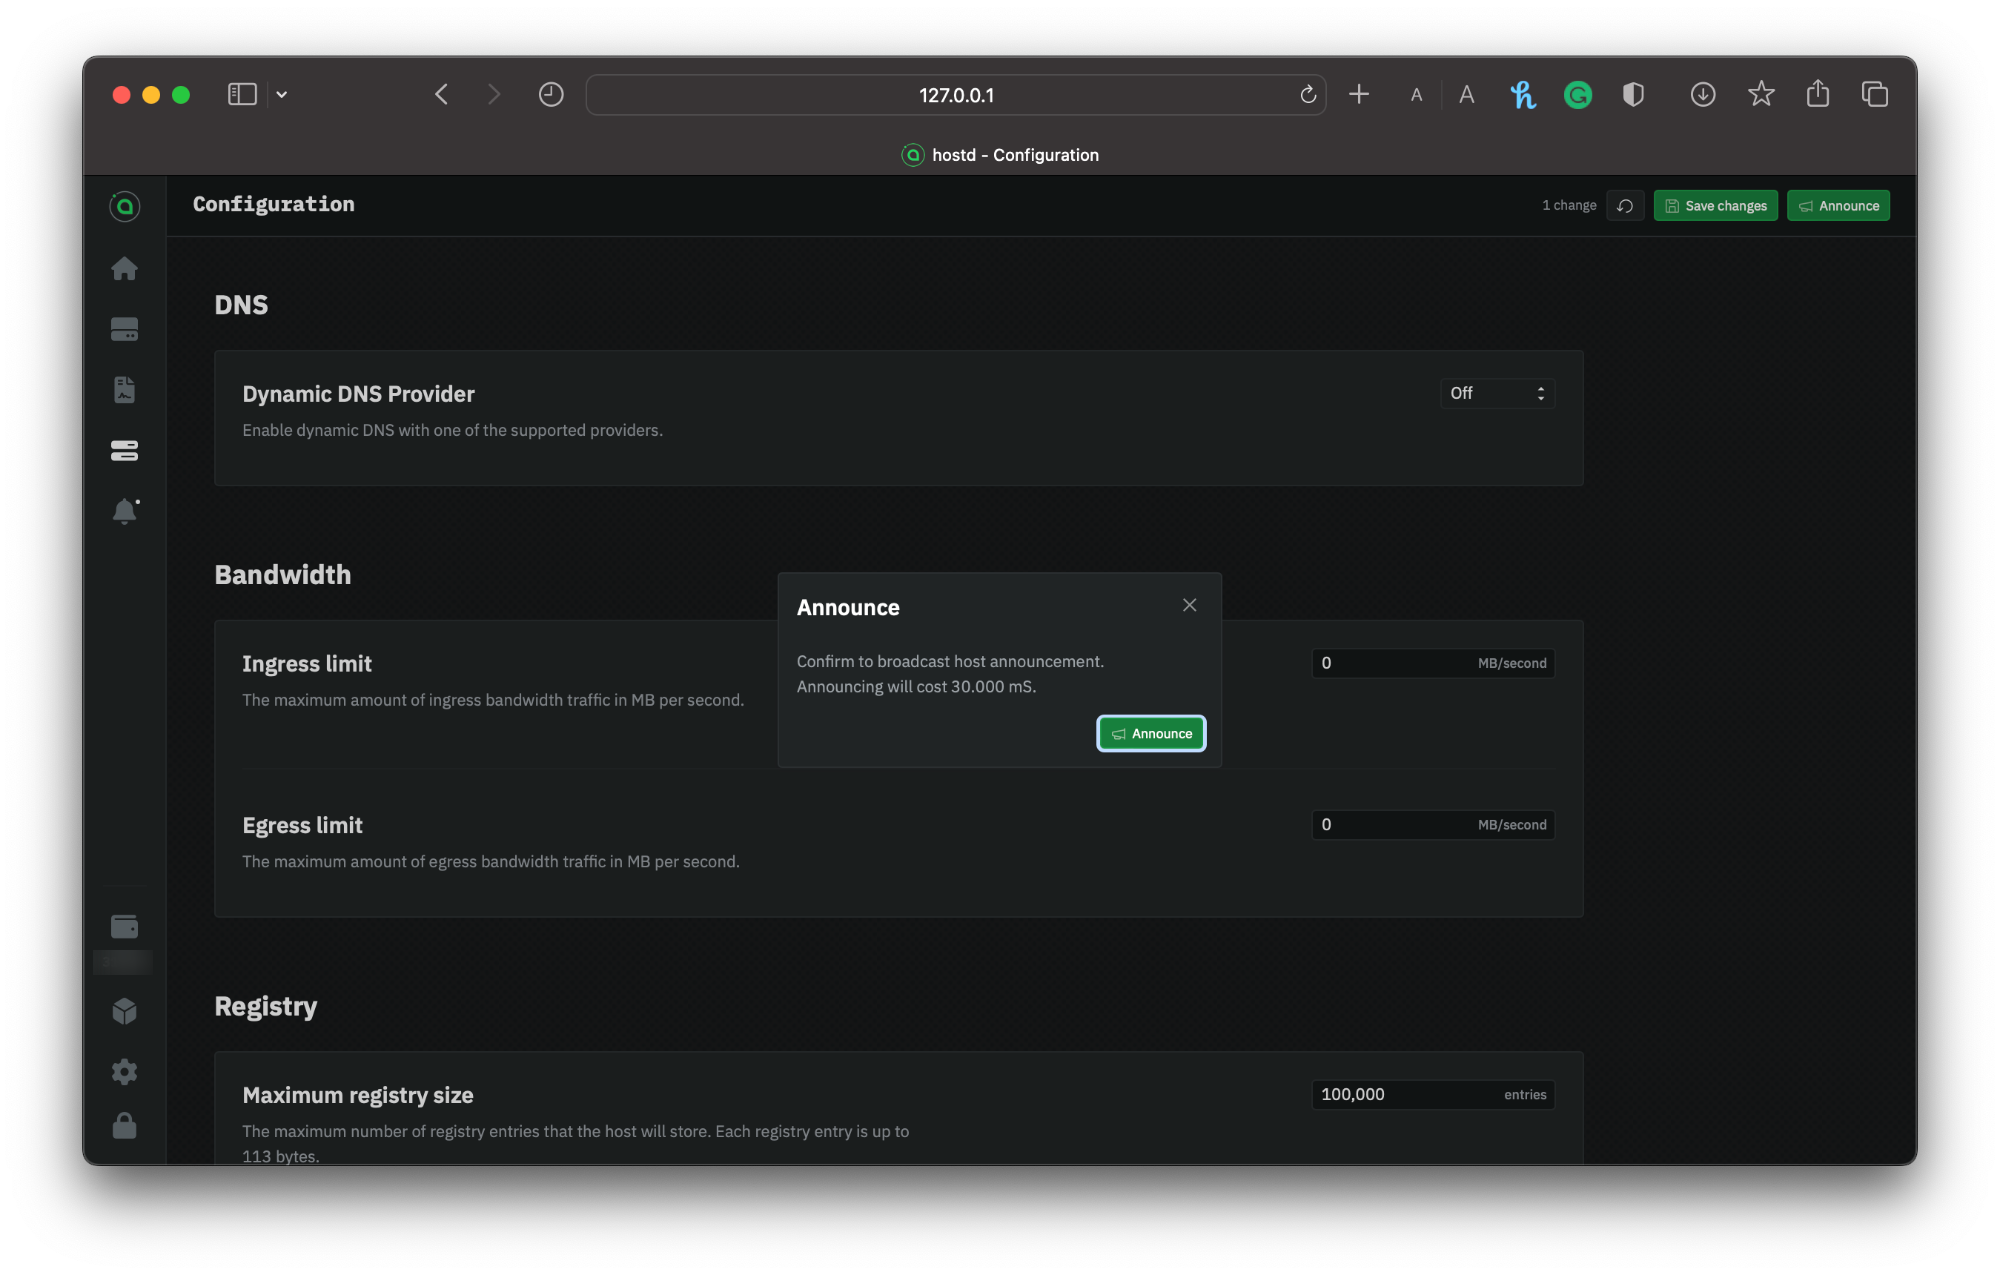Open the Wallet sidebar icon
This screenshot has width=2000, height=1275.
tap(124, 927)
